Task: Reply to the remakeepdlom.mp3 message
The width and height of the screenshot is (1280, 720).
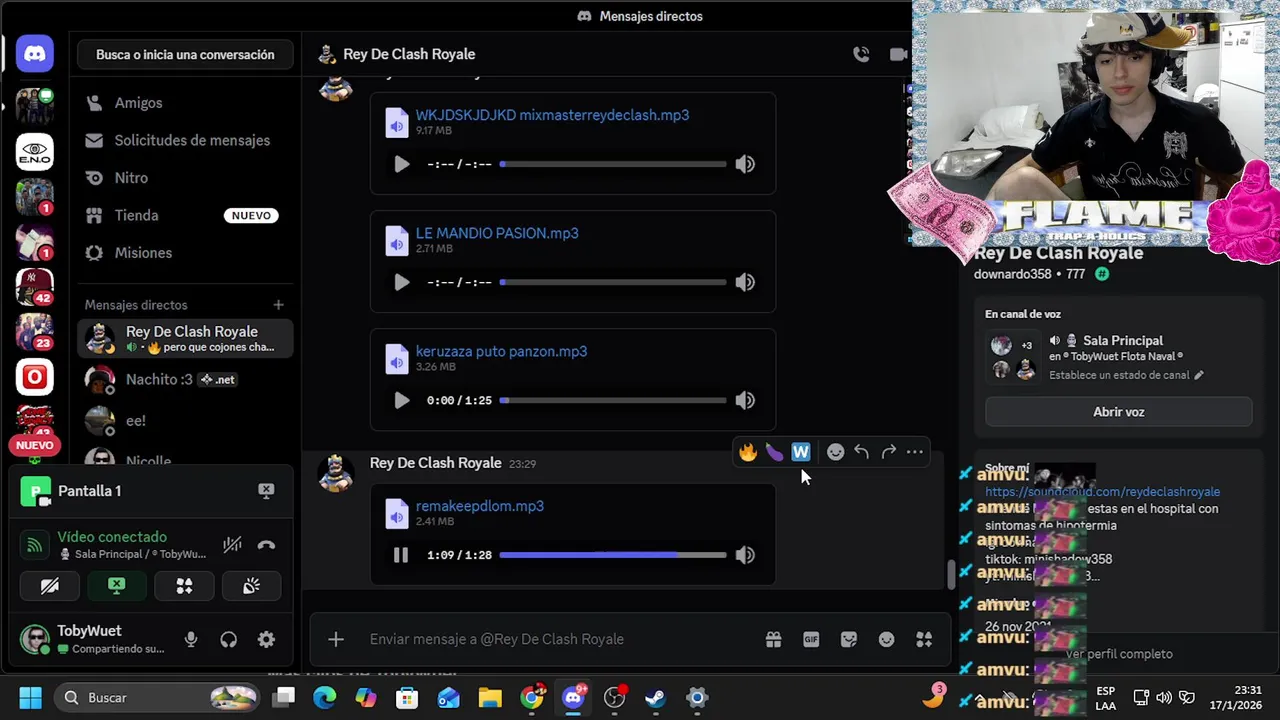Action: (x=861, y=452)
